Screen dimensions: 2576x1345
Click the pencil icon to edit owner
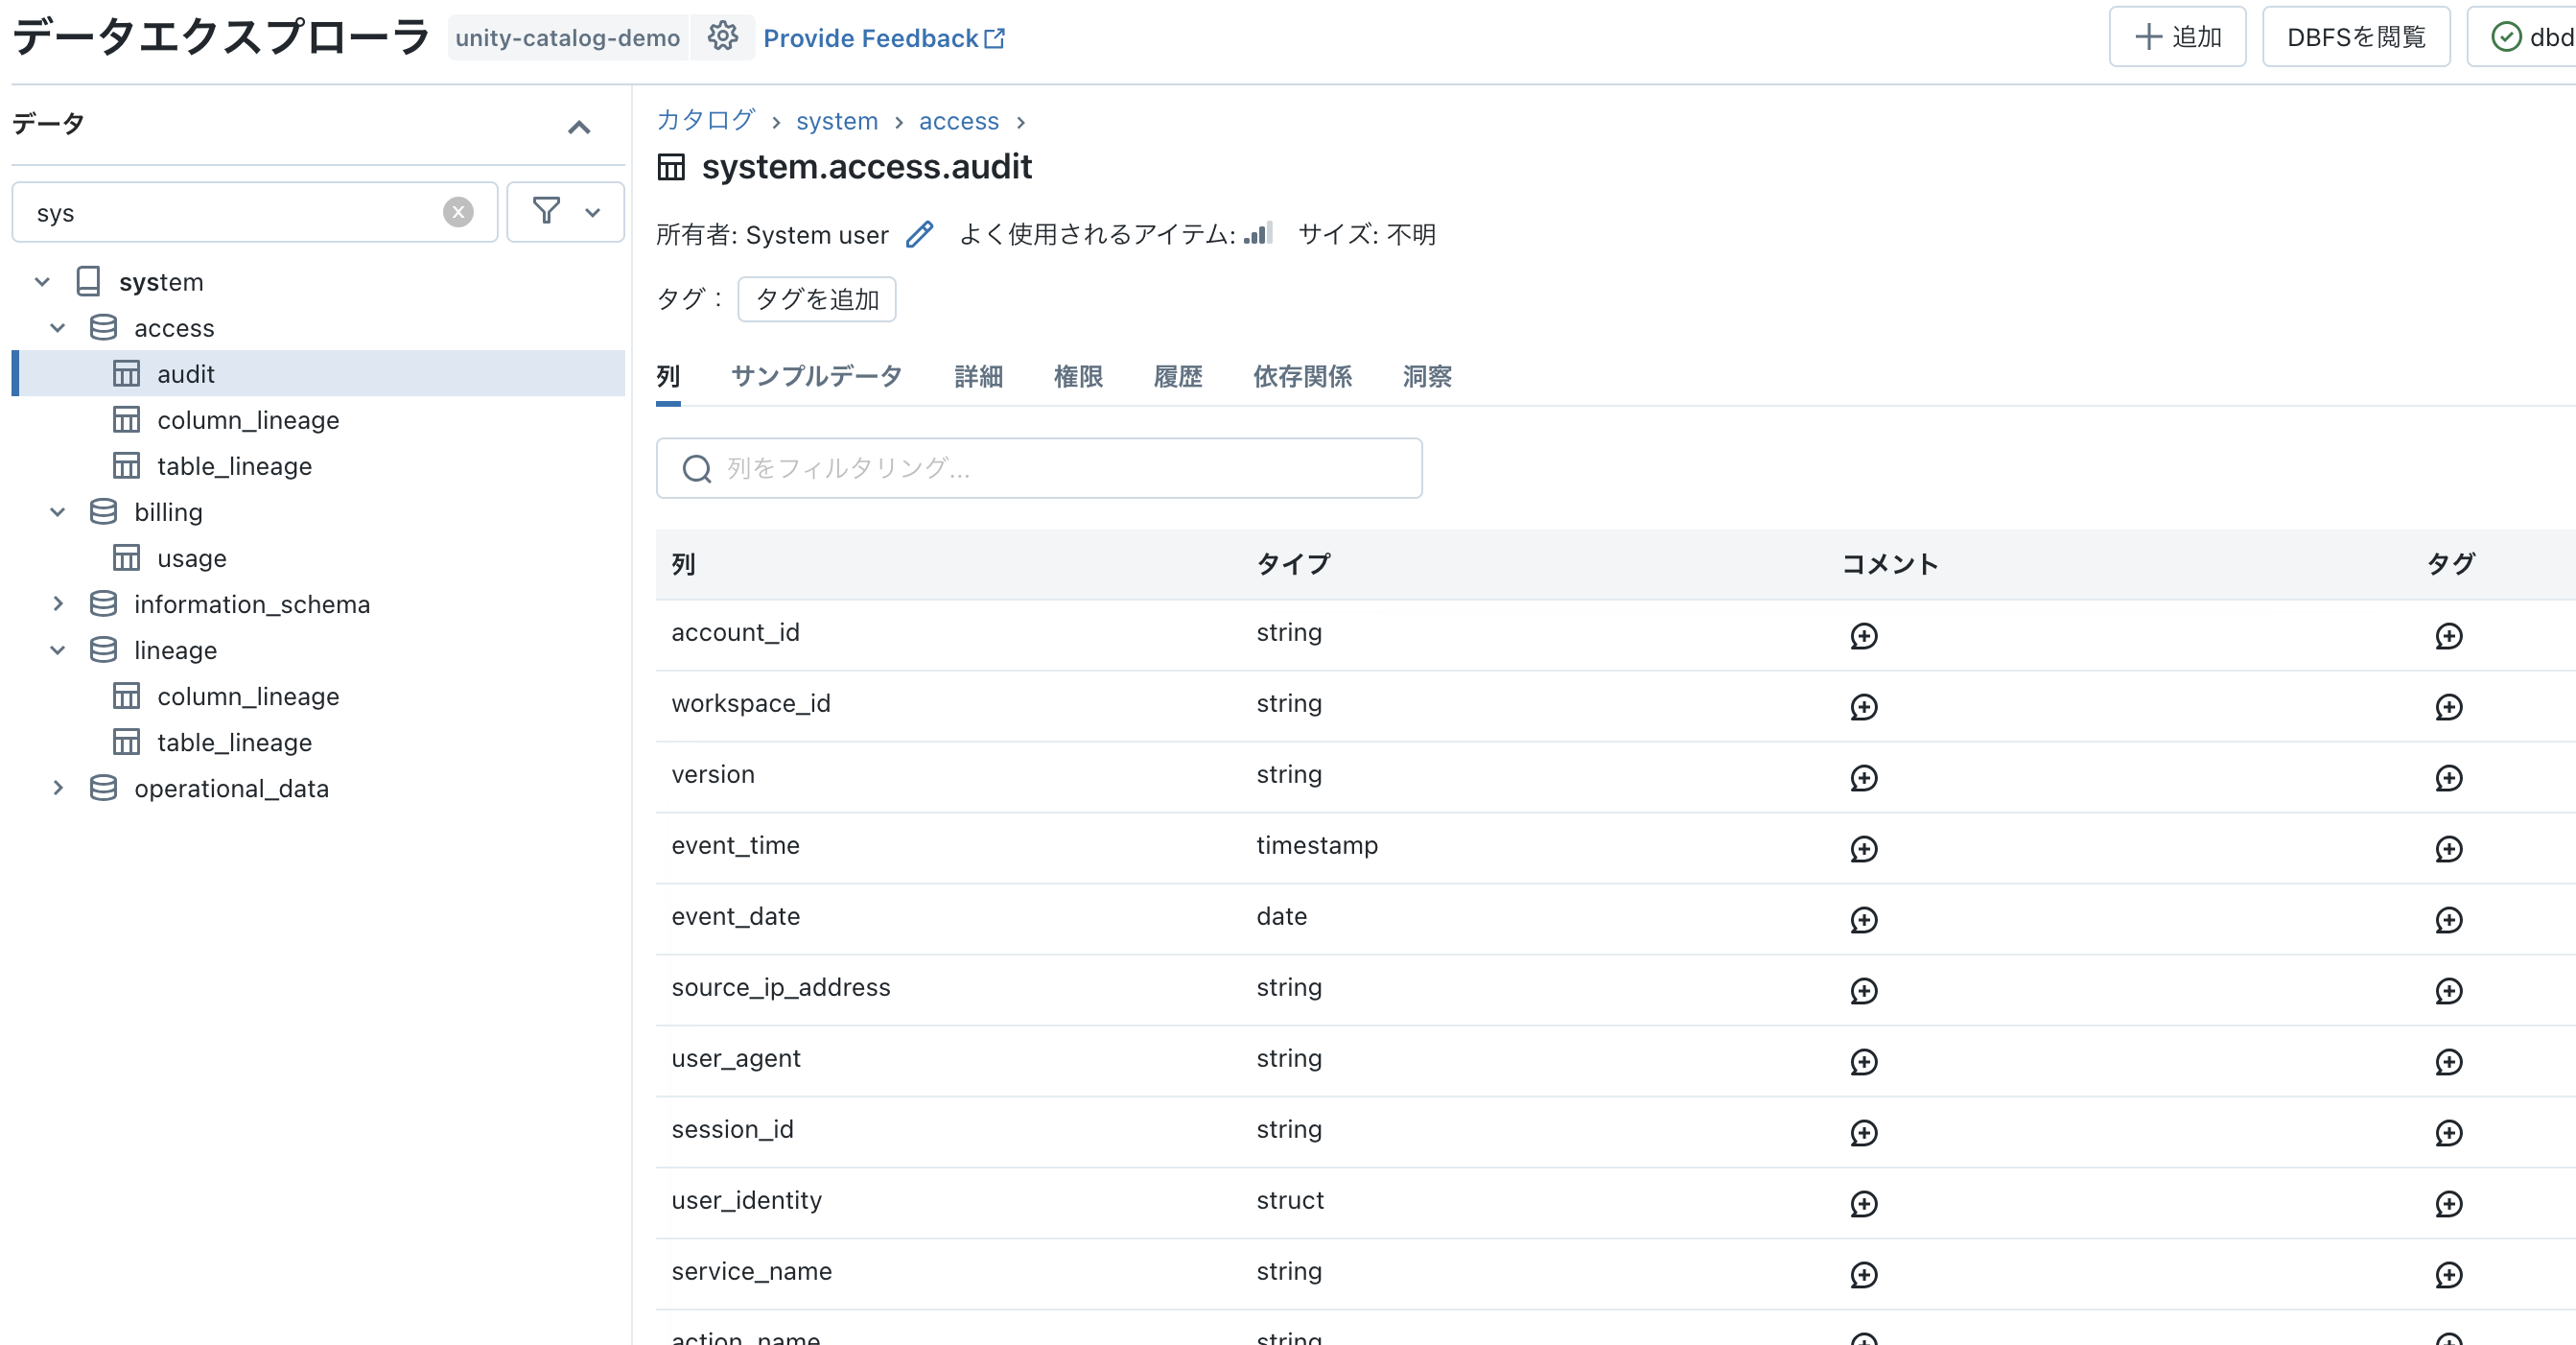pos(919,234)
